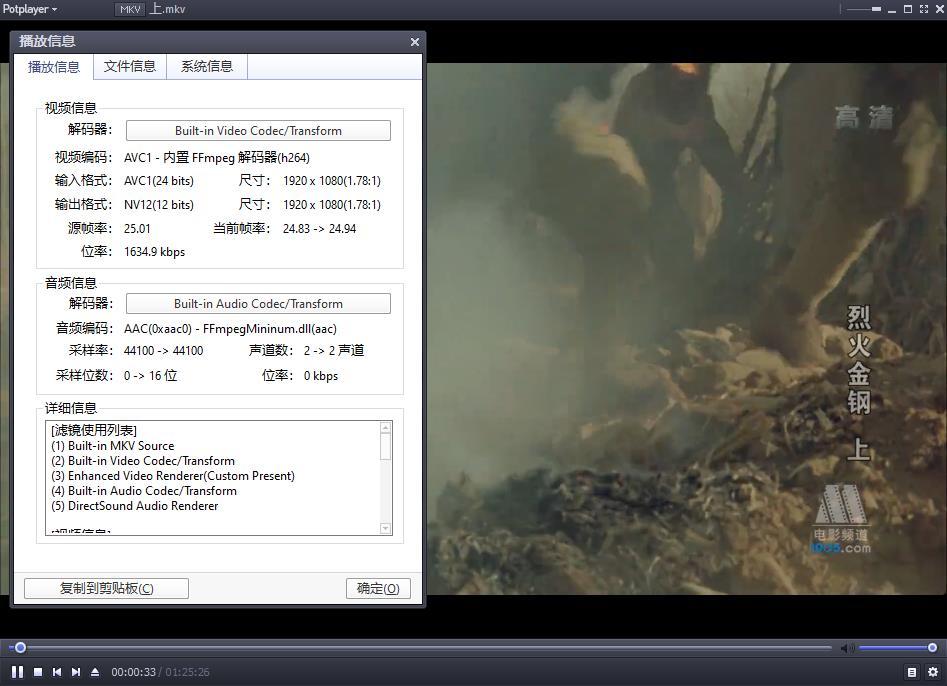Open the settings gear in control bar

pyautogui.click(x=933, y=672)
